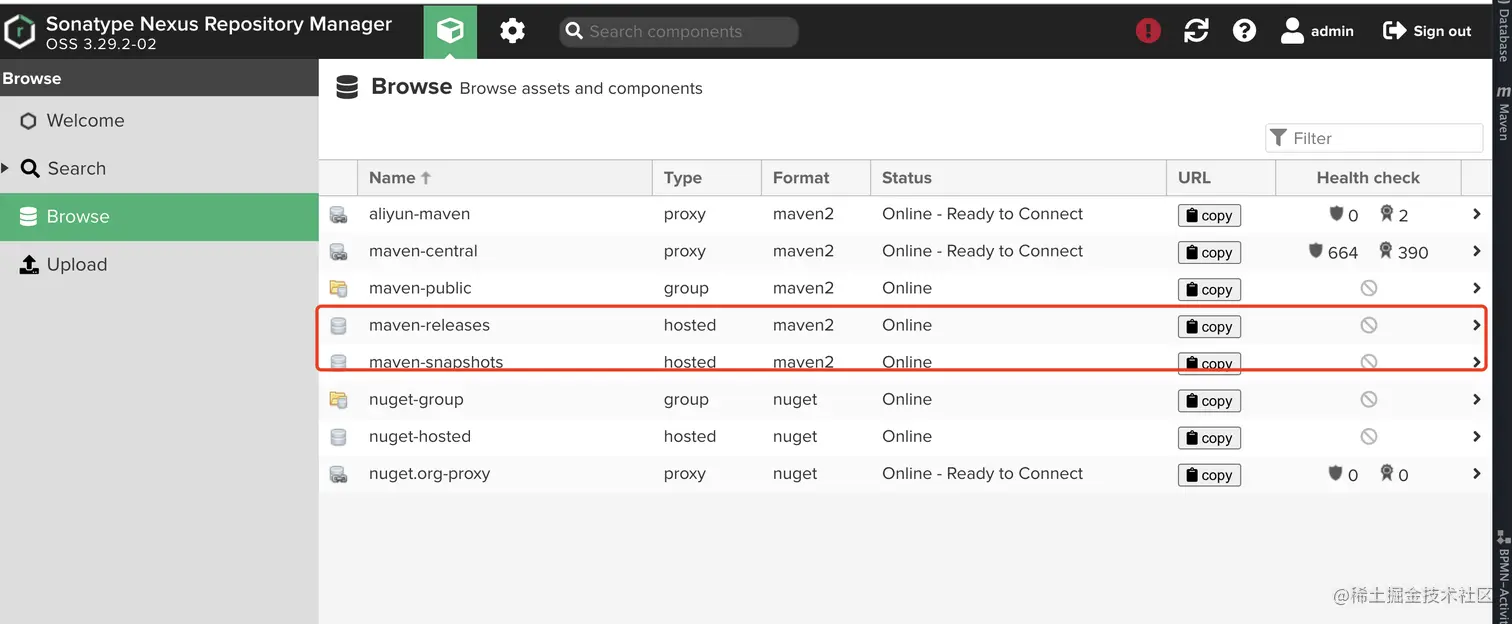This screenshot has width=1512, height=624.
Task: Open Server administration gear icon
Action: 512,31
